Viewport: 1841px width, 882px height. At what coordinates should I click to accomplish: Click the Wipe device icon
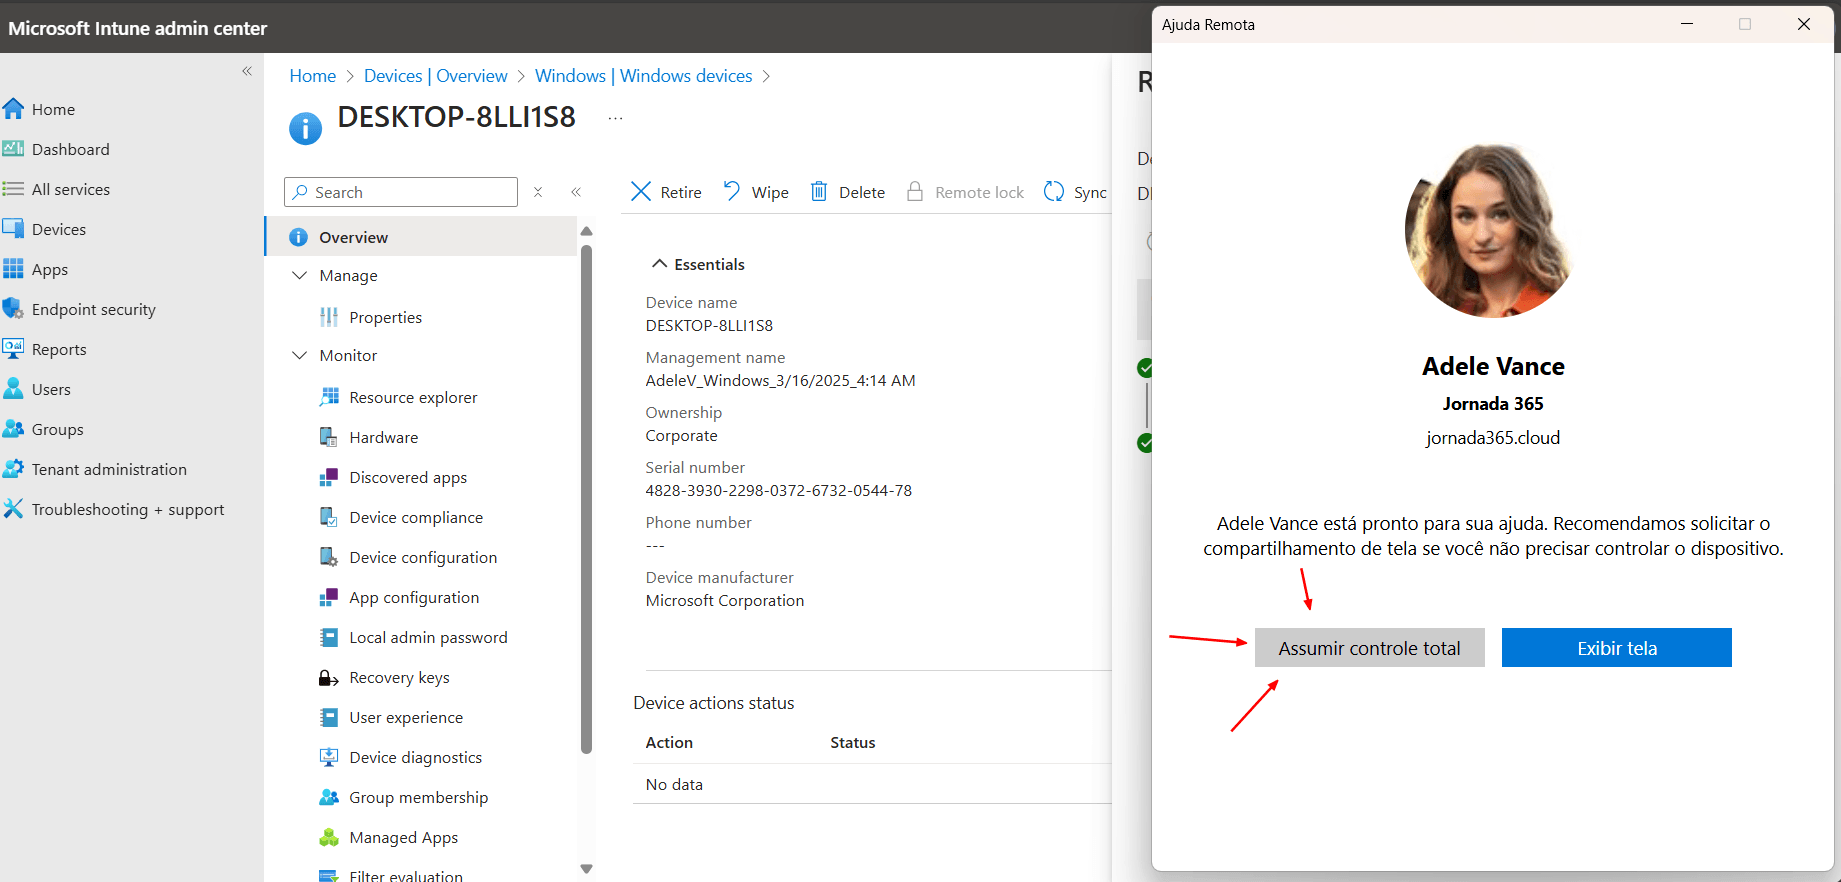click(732, 191)
